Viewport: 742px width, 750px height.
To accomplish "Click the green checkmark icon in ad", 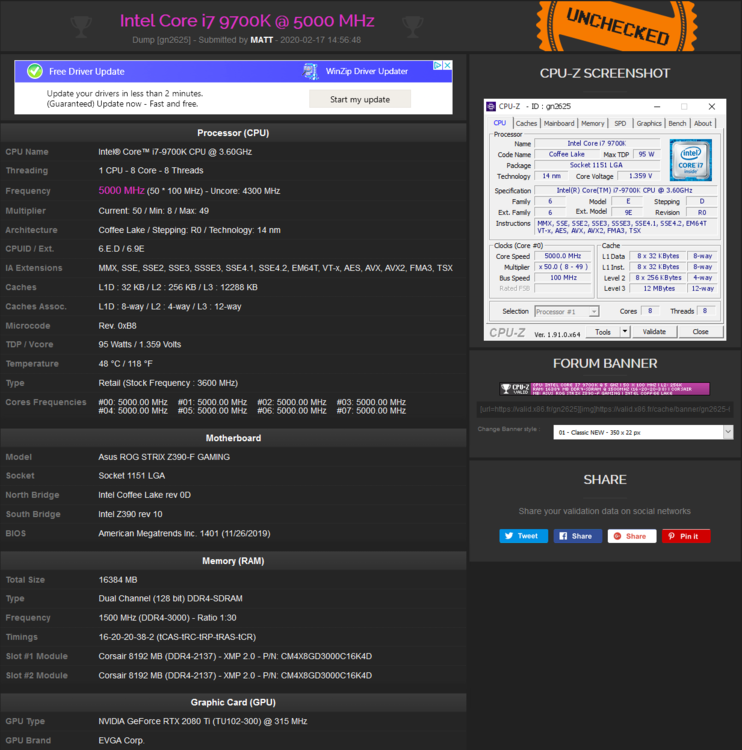I will click(x=35, y=71).
